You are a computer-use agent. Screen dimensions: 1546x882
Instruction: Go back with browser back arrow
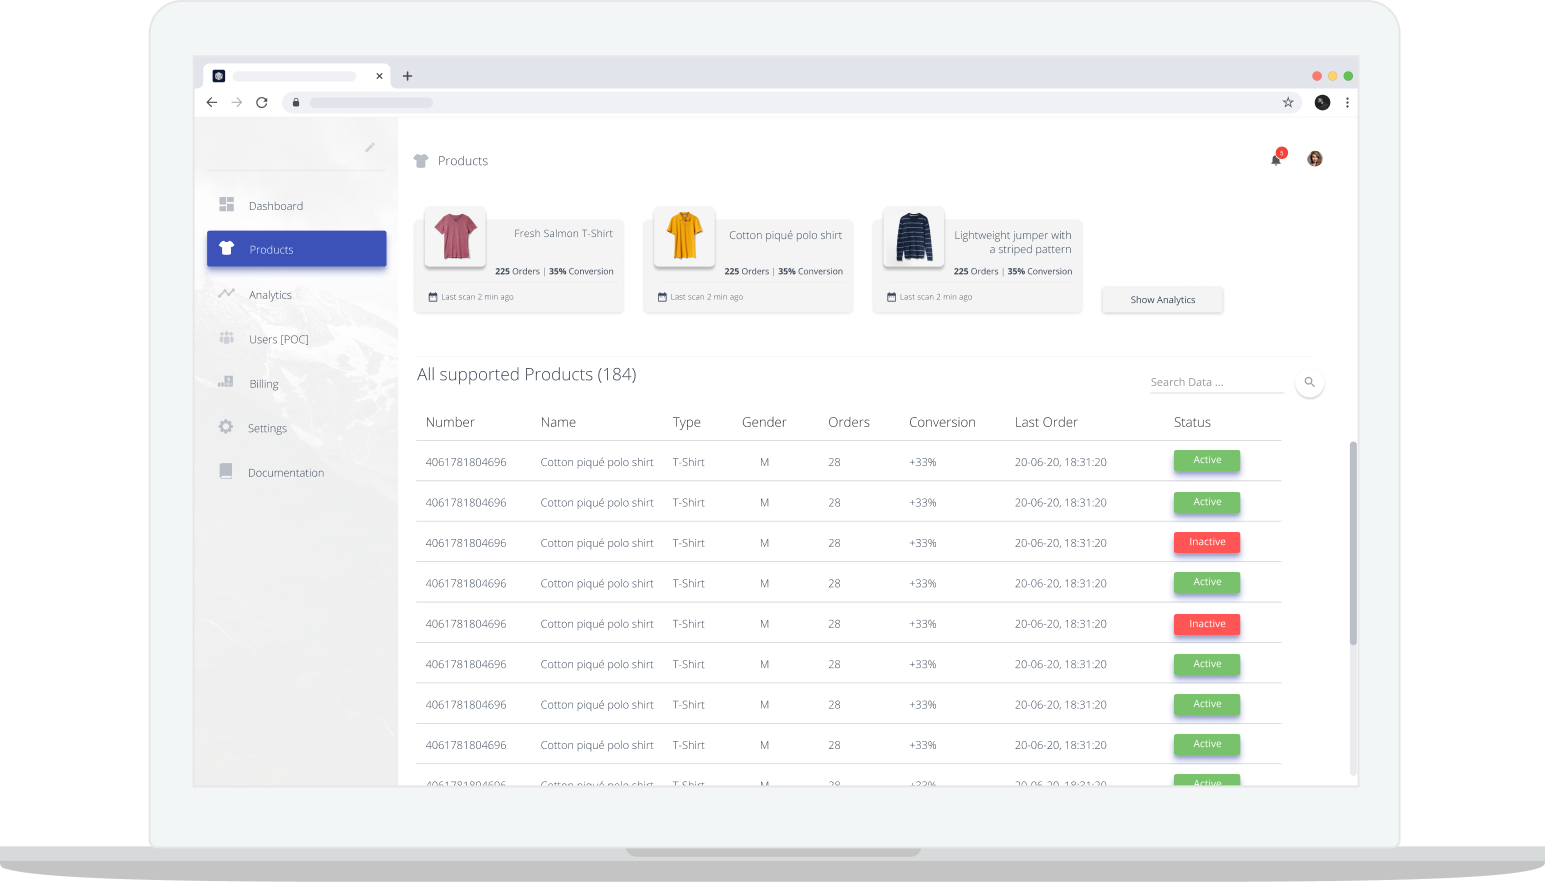[x=212, y=103]
